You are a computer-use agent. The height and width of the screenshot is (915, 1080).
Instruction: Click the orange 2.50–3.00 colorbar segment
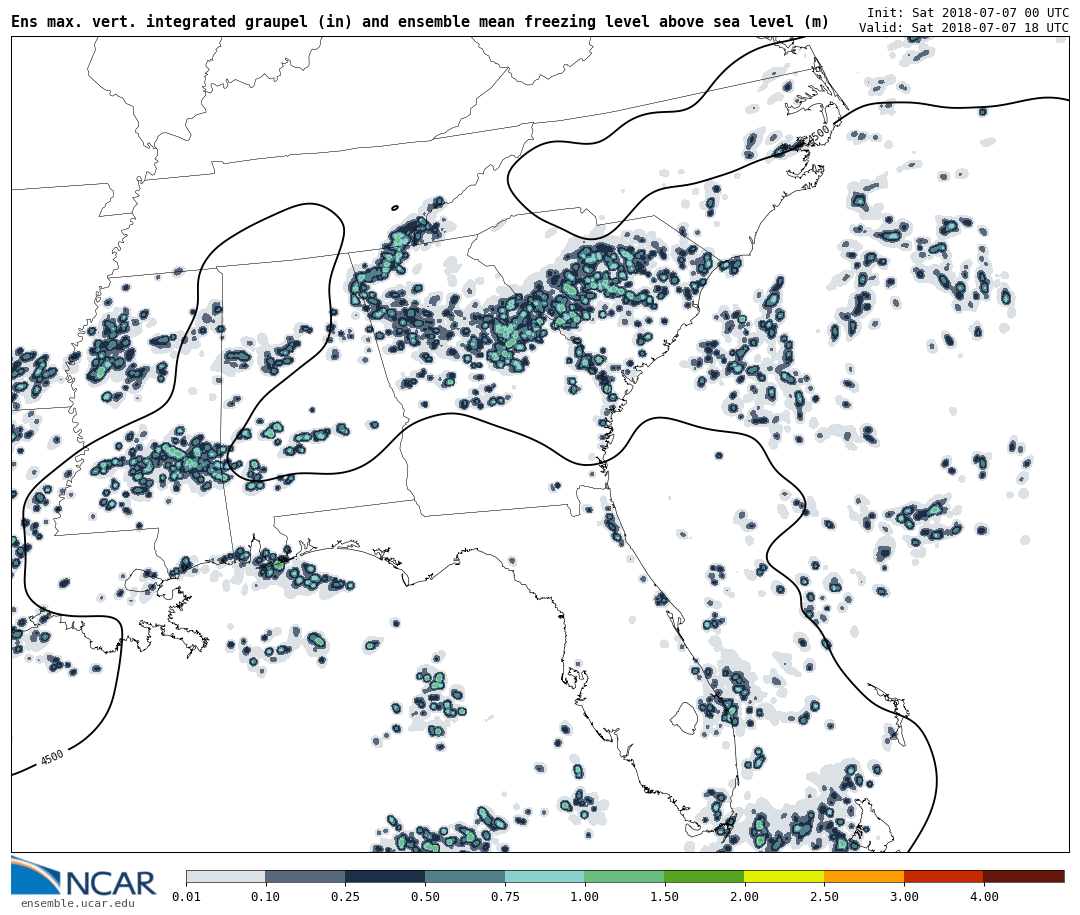(x=864, y=876)
